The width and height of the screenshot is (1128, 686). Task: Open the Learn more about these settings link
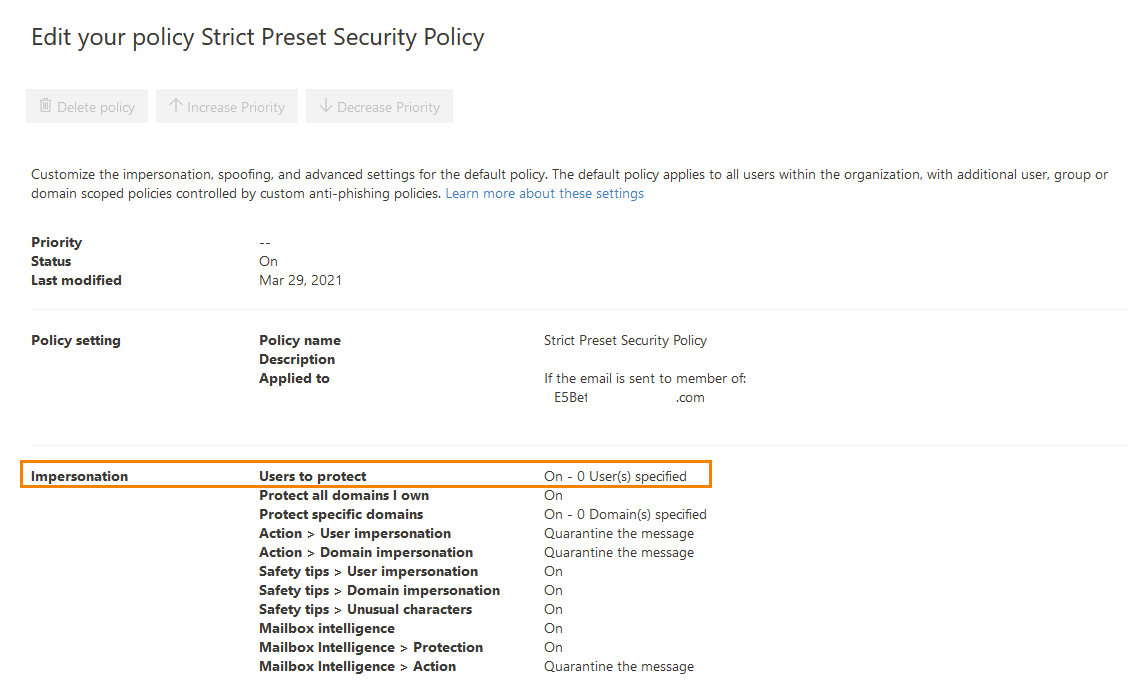pos(544,192)
